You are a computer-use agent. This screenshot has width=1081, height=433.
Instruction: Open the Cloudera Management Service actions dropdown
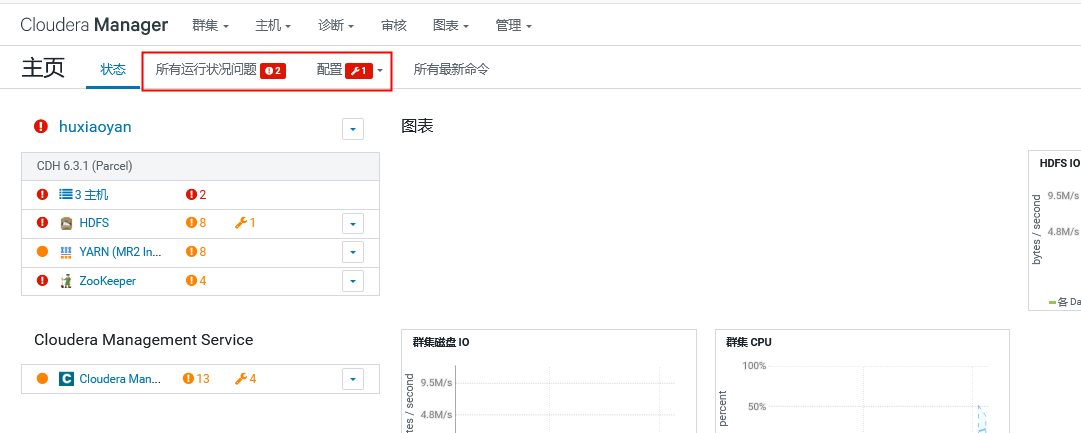tap(353, 379)
